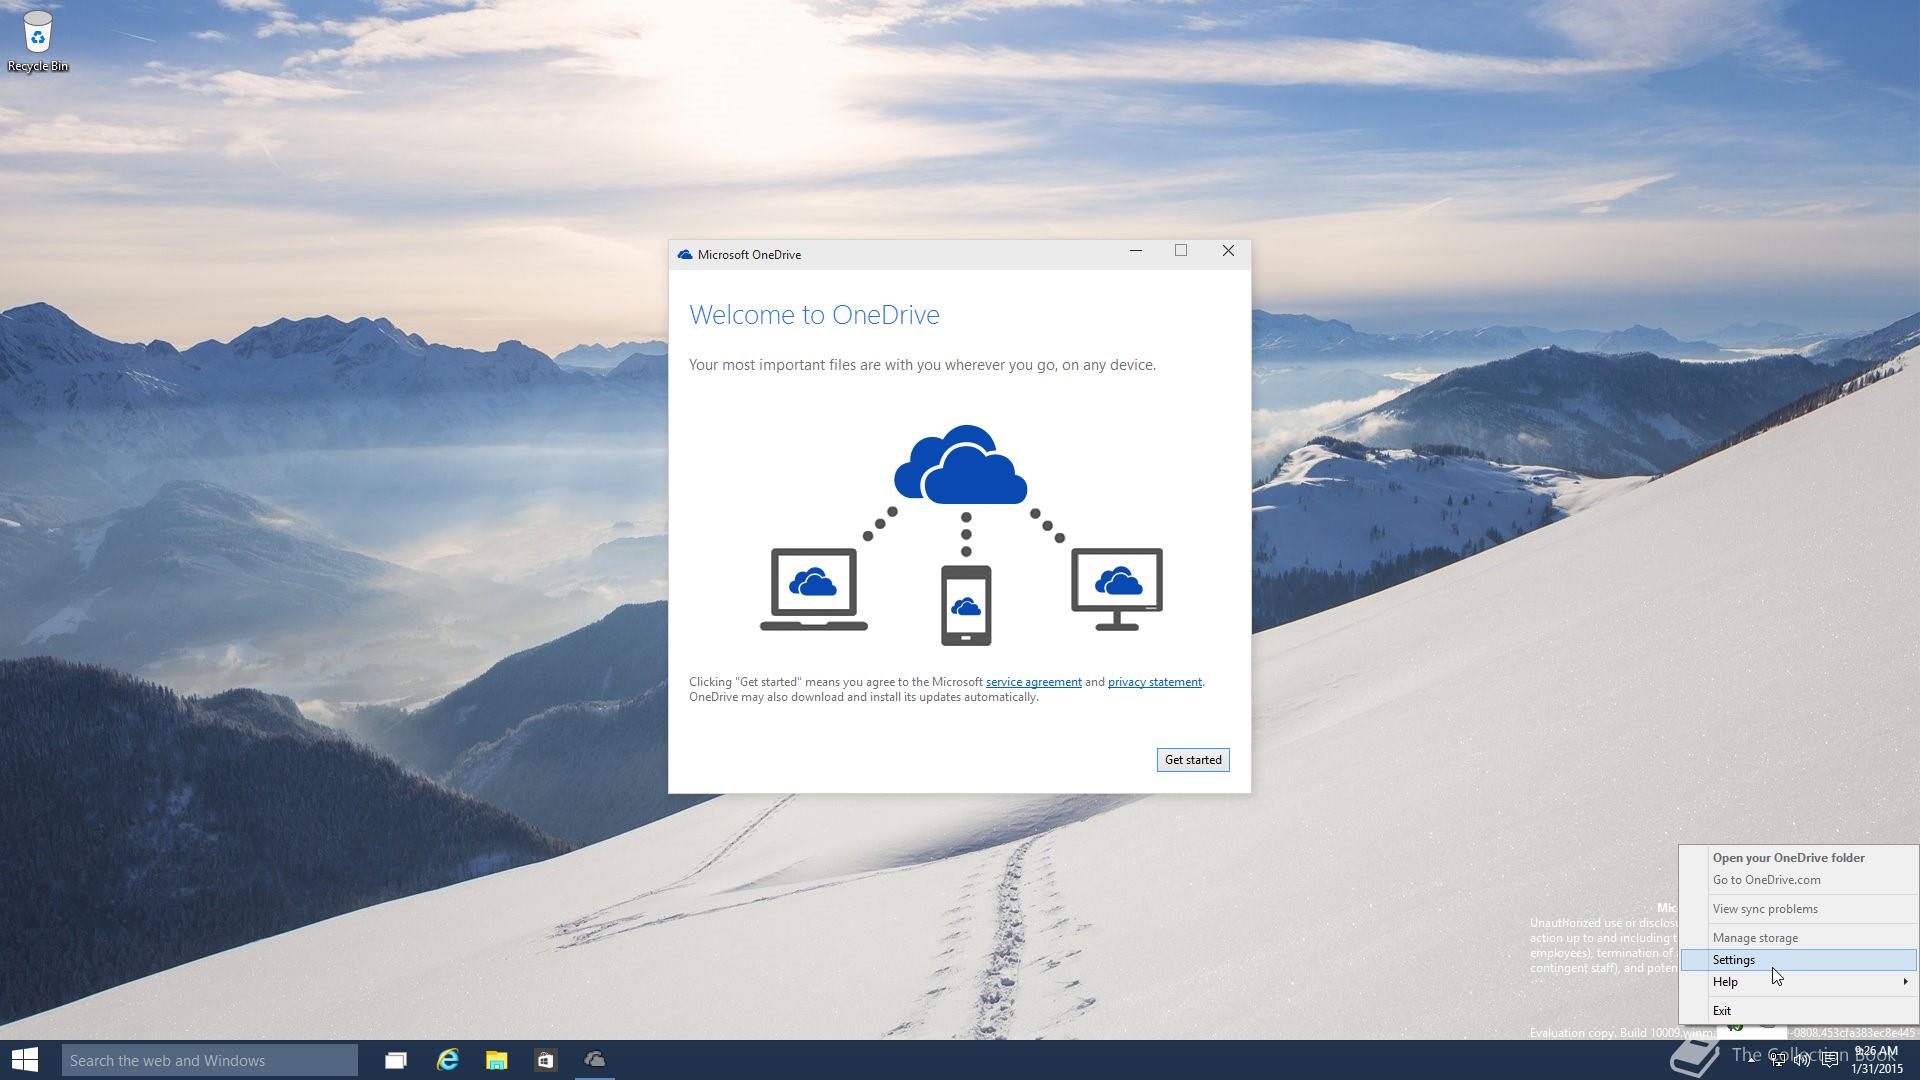1920x1080 pixels.
Task: Choose Exit in the OneDrive menu
Action: [x=1798, y=1011]
